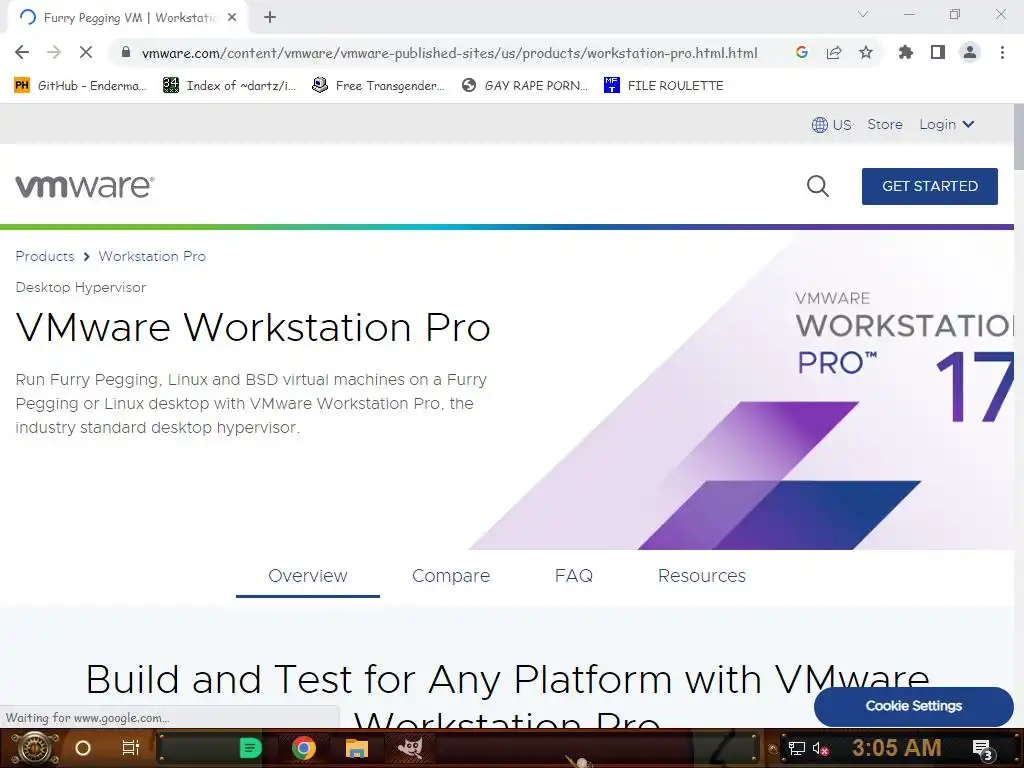
Task: Stop loading the page
Action: tap(86, 52)
